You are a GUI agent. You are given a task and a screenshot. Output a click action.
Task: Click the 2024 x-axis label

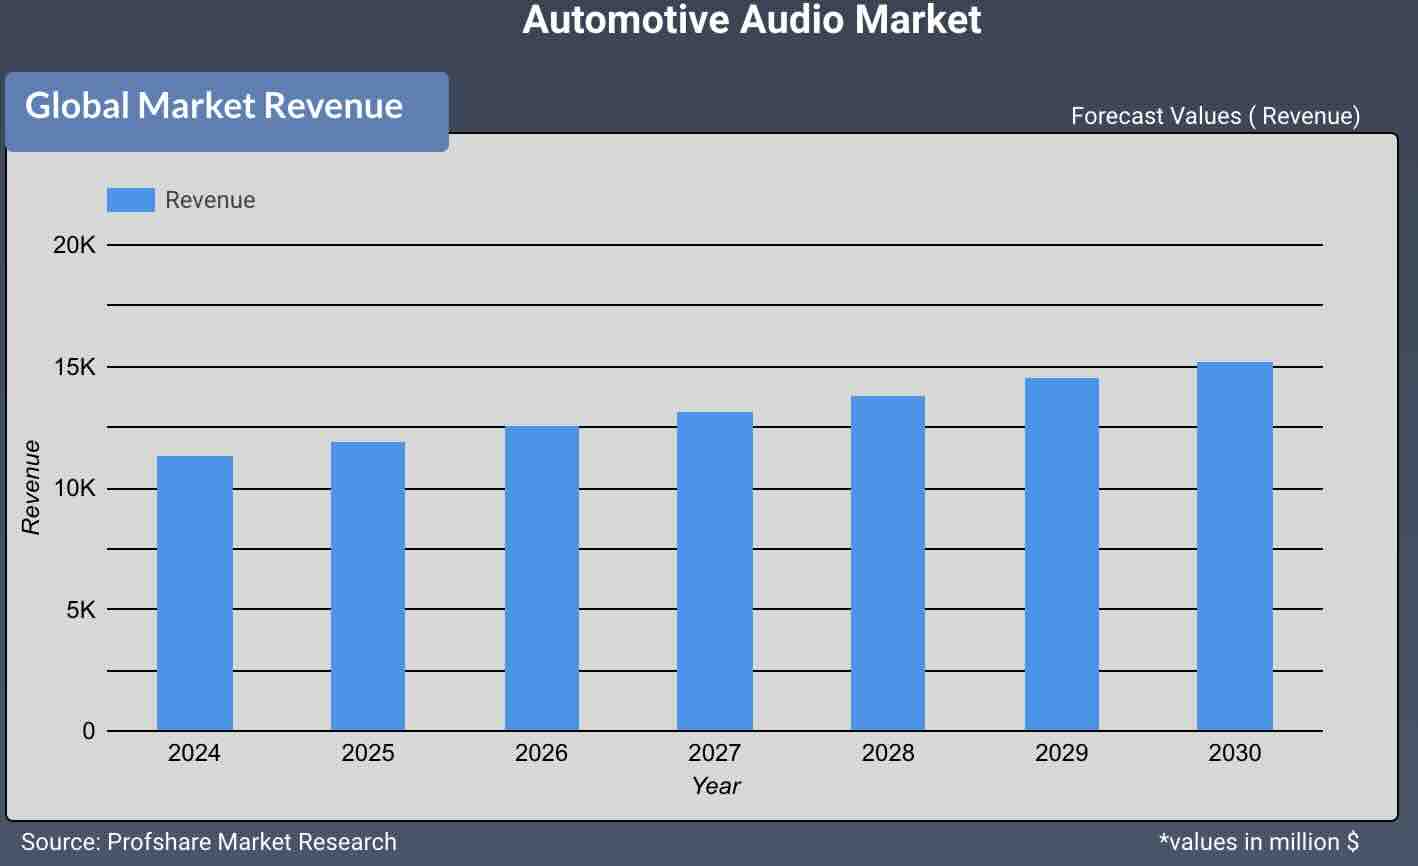coord(194,753)
